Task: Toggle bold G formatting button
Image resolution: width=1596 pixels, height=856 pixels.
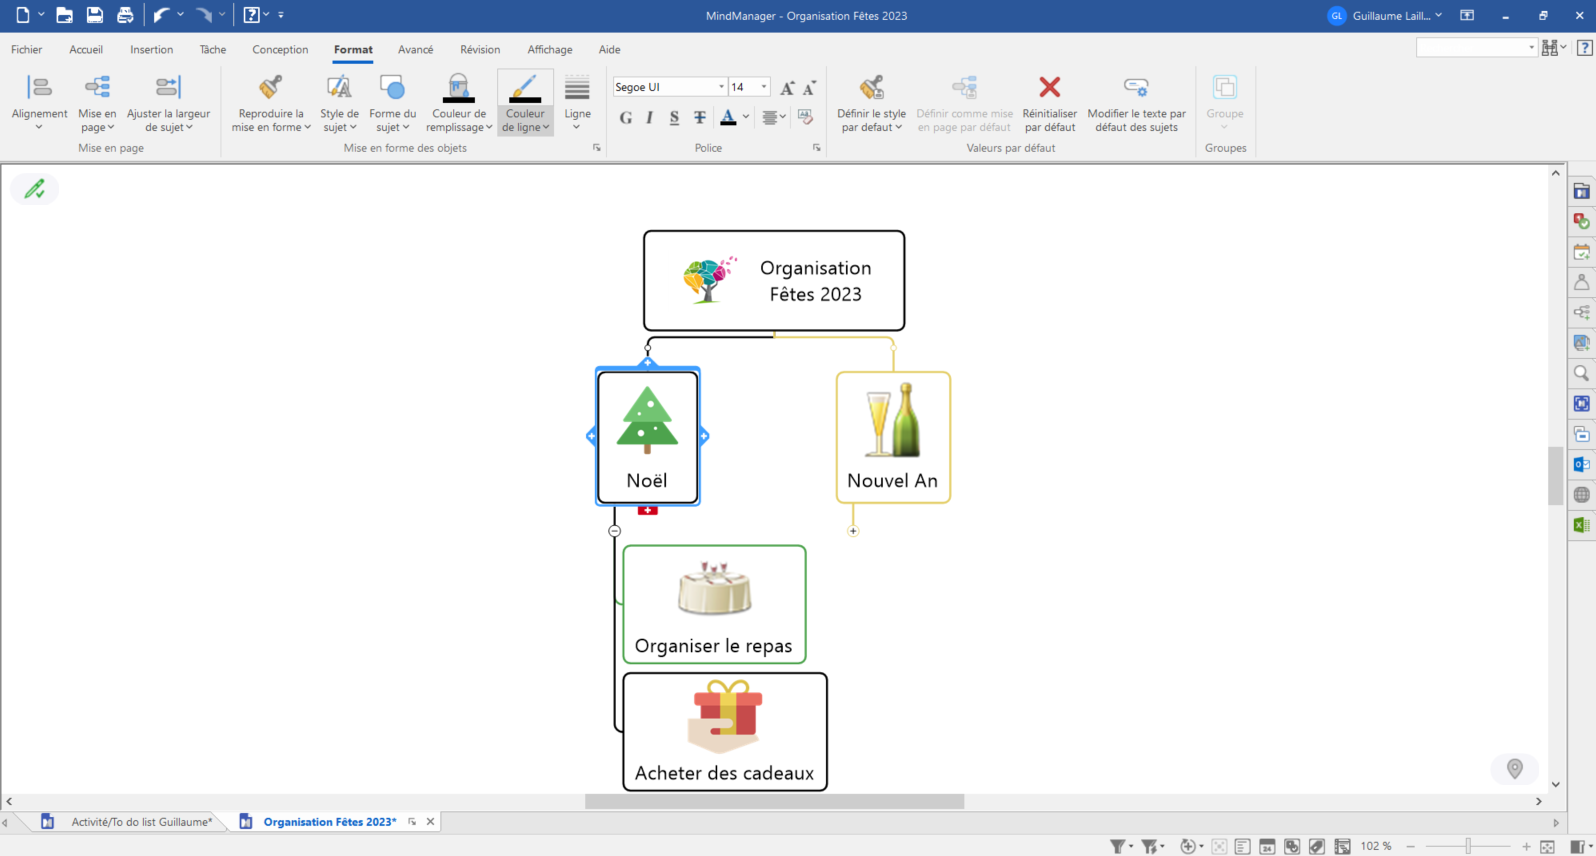Action: click(626, 118)
